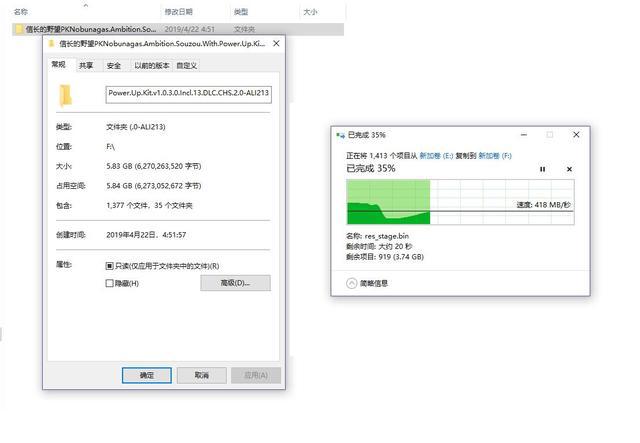Cancel the copy with the small X

pyautogui.click(x=569, y=169)
